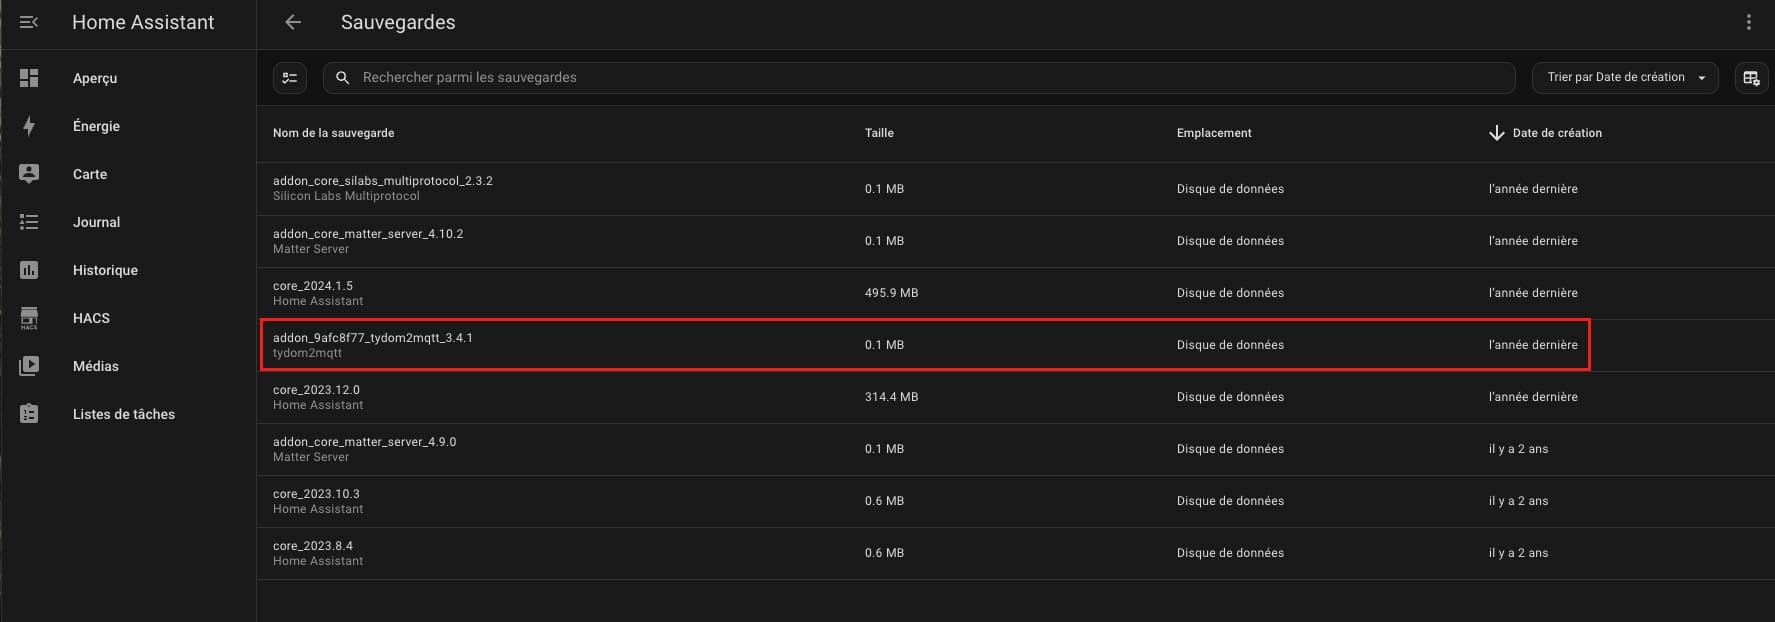Collapse the Home Assistant sidebar menu

29,22
